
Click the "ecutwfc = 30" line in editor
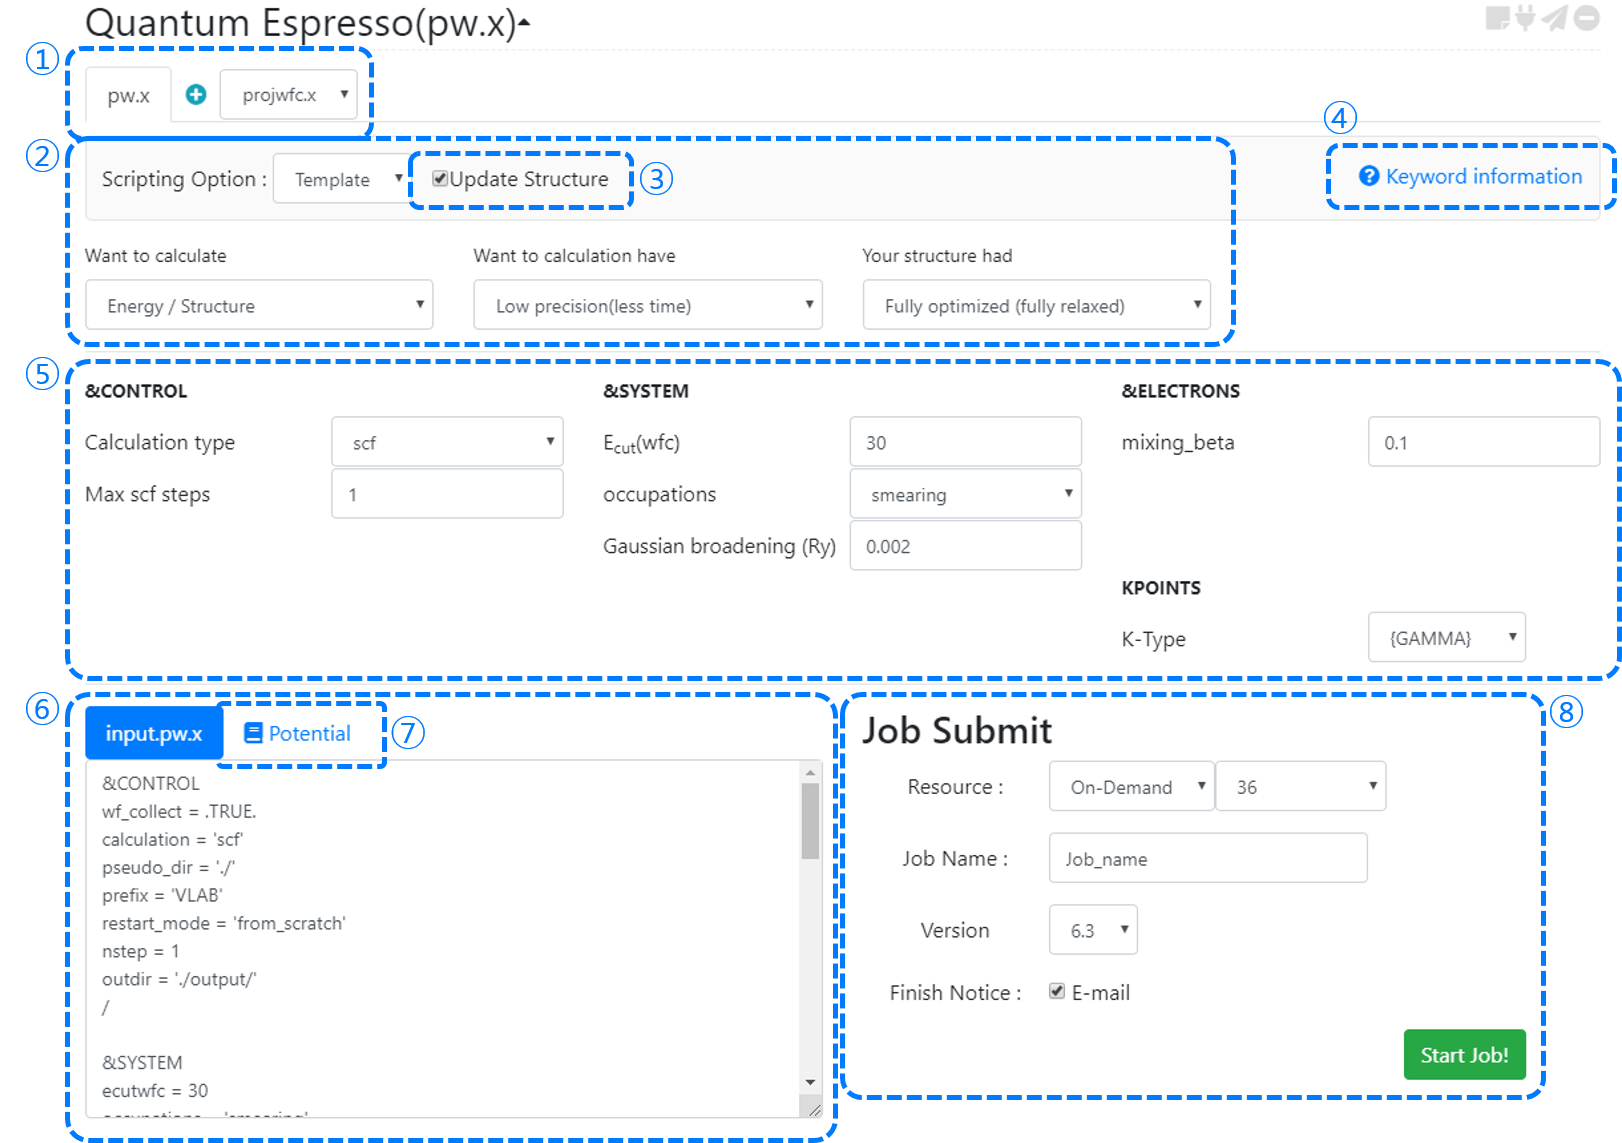pyautogui.click(x=155, y=1090)
